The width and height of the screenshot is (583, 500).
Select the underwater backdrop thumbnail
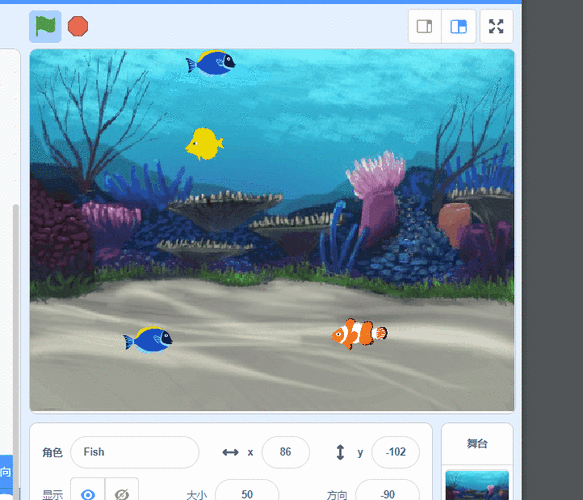(477, 486)
